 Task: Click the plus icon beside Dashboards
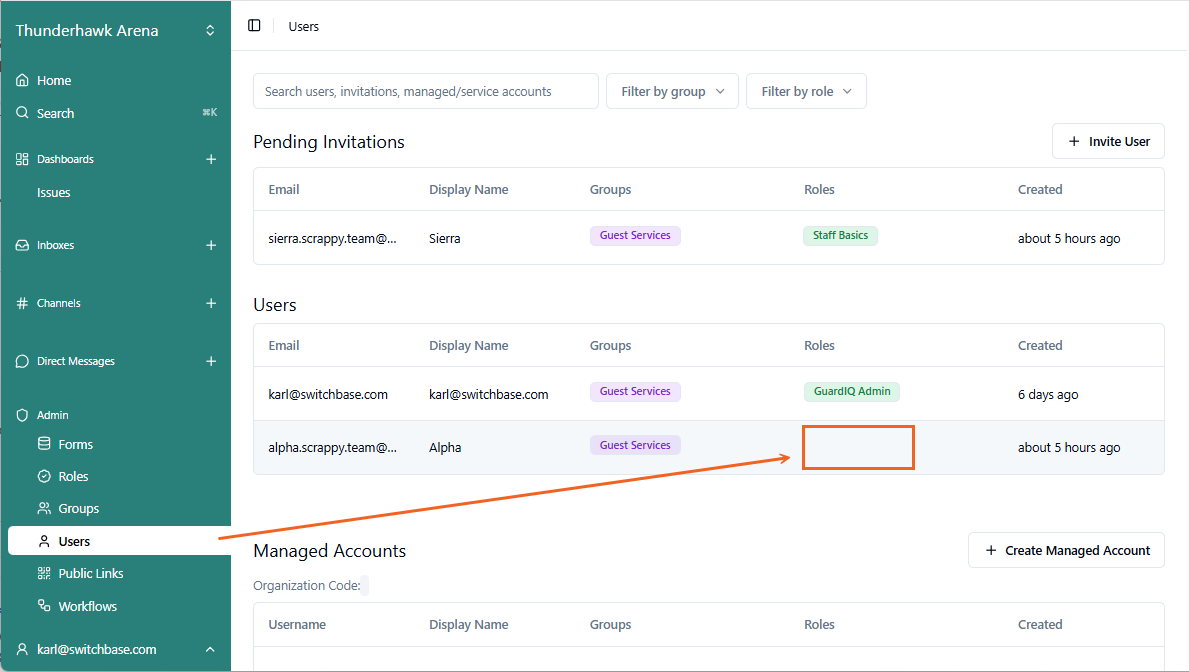(x=211, y=159)
